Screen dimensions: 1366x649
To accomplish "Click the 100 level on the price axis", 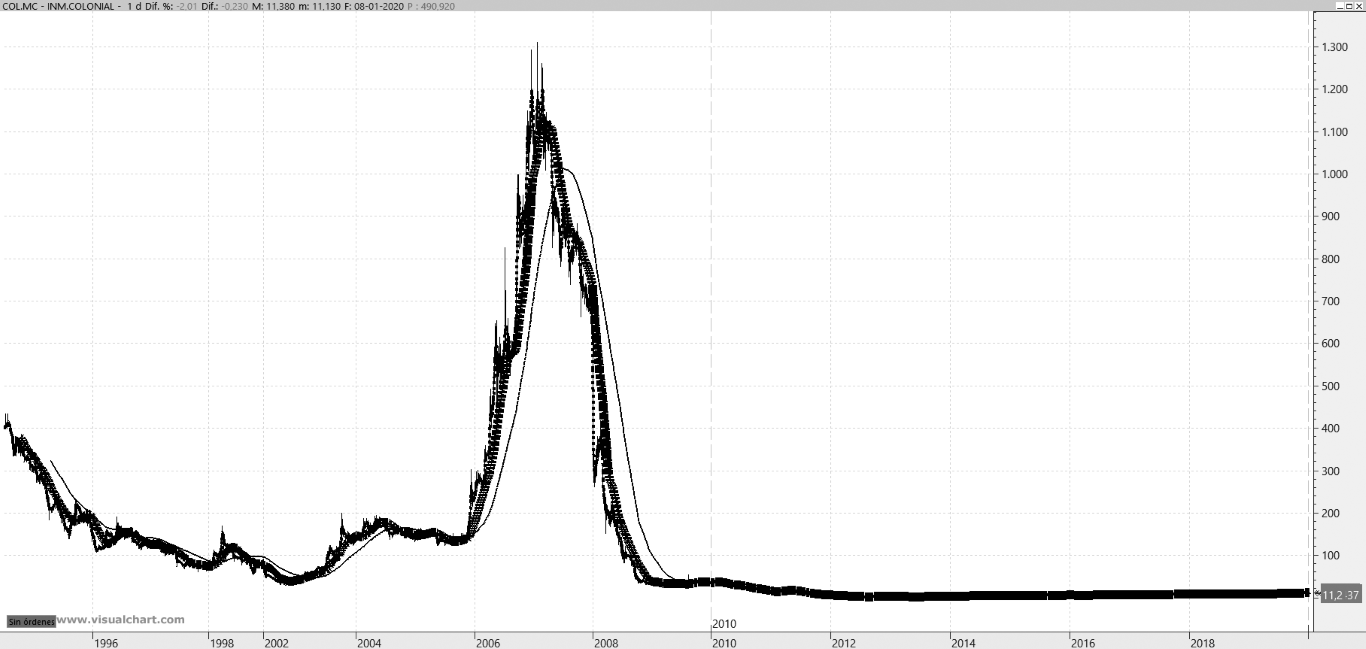I will pyautogui.click(x=1331, y=555).
